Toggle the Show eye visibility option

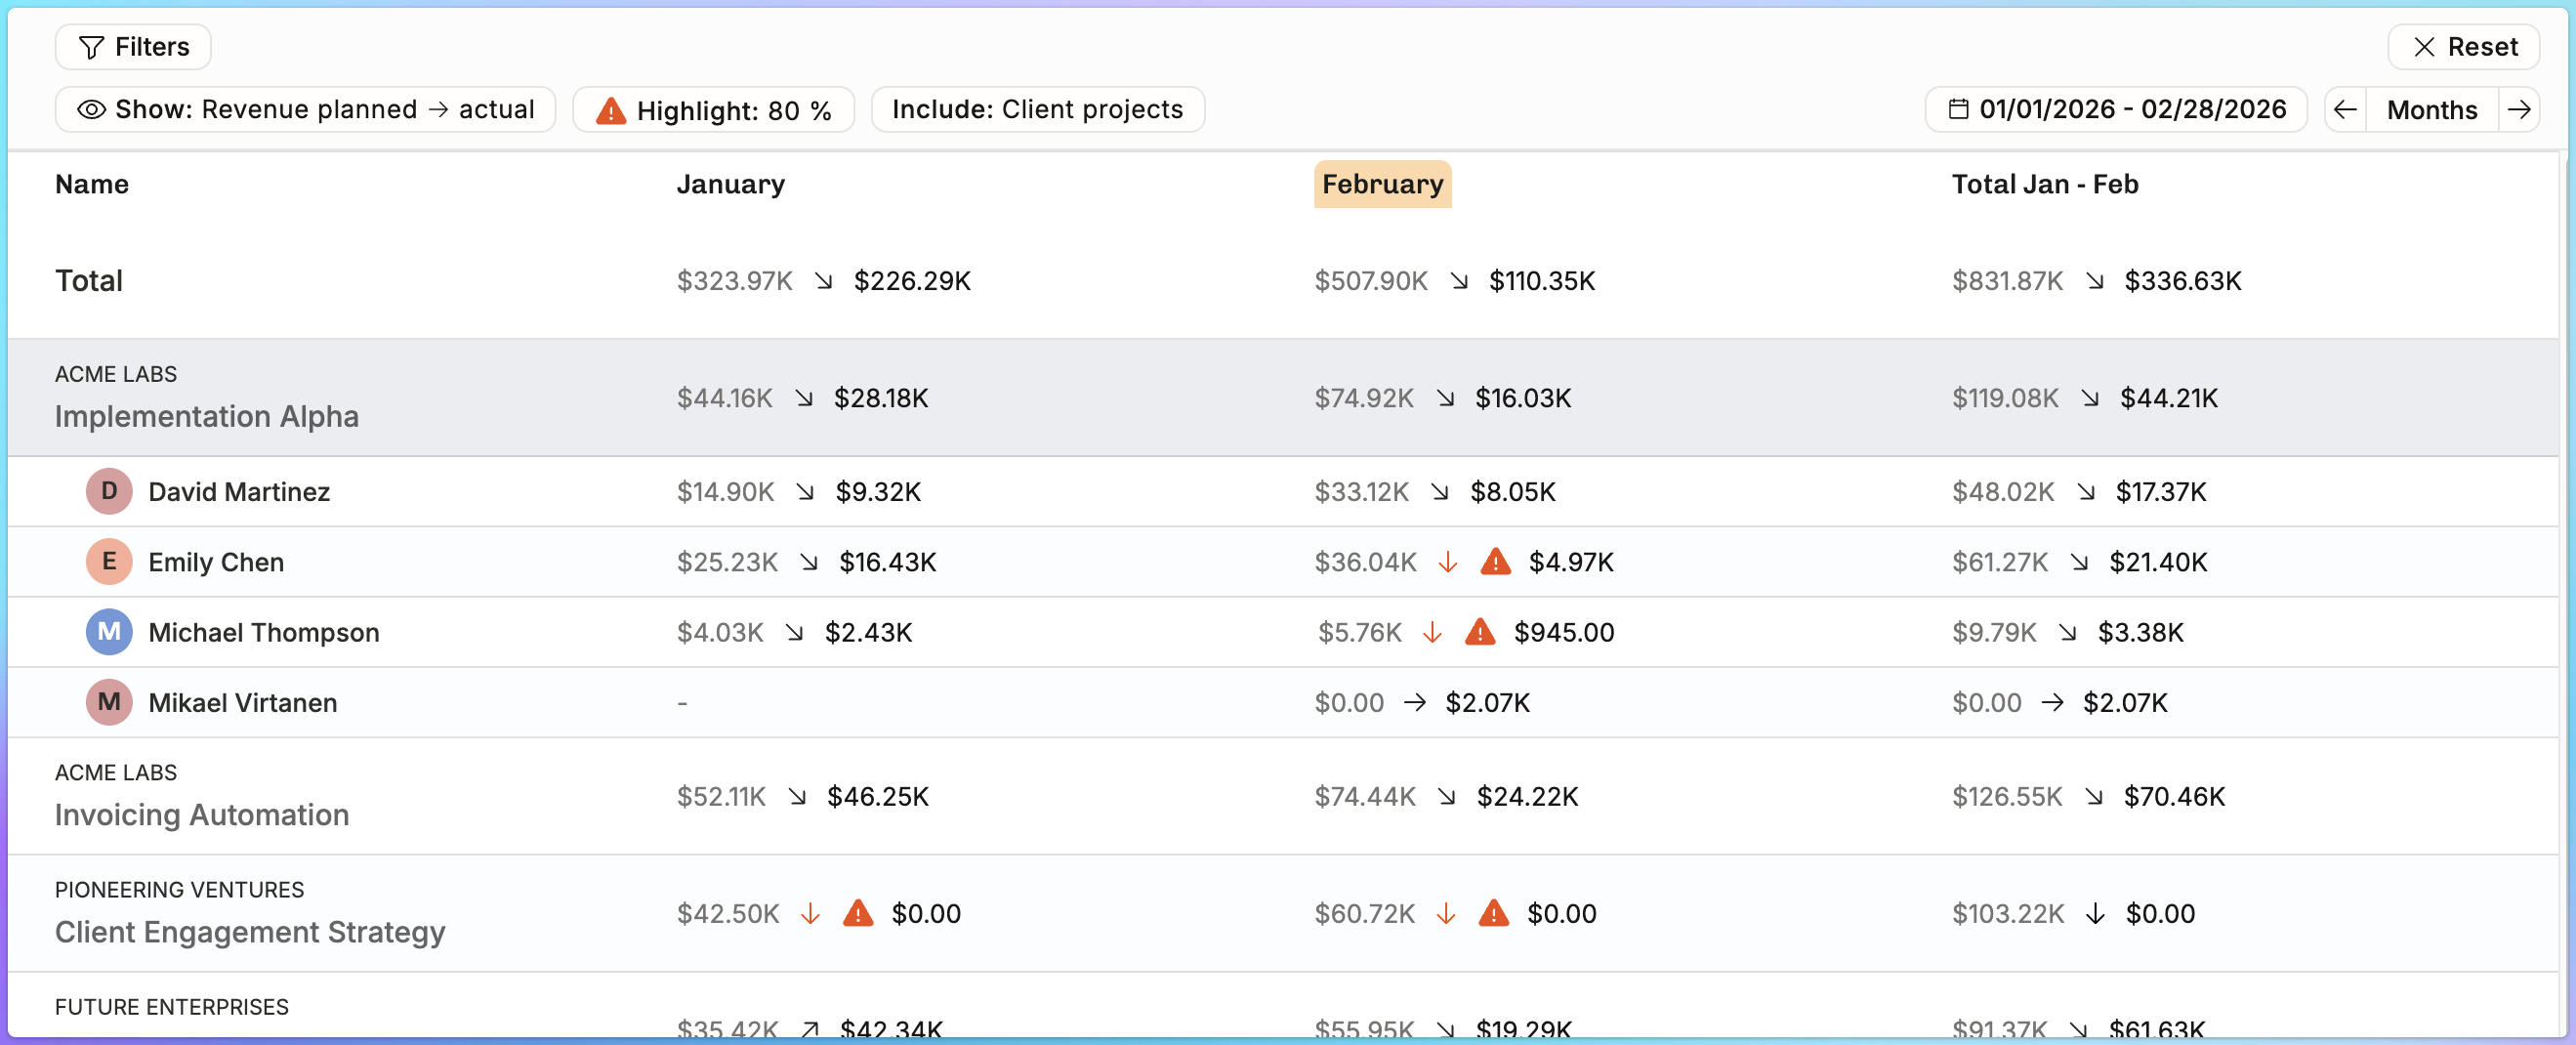click(x=305, y=109)
